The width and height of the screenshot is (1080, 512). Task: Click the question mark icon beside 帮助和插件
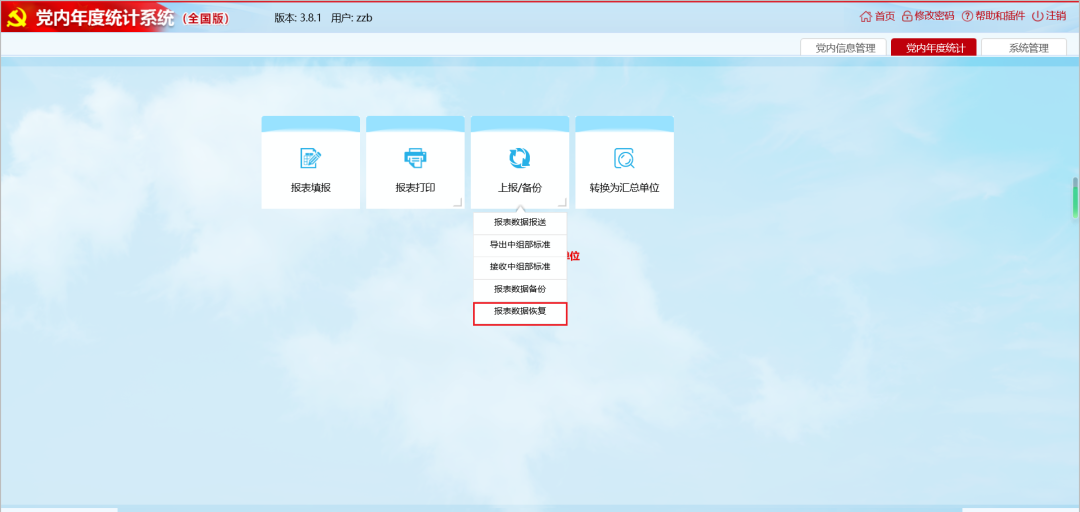(967, 17)
